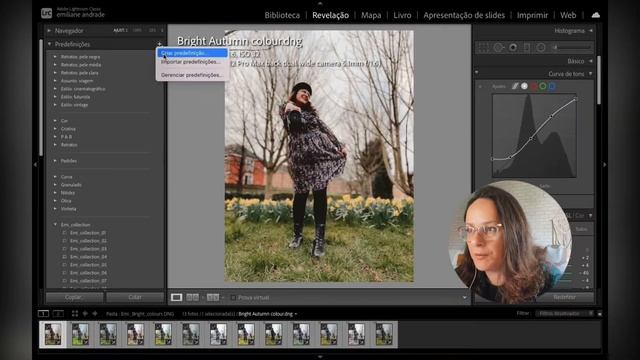Switch to the Mapa module

coord(371,15)
